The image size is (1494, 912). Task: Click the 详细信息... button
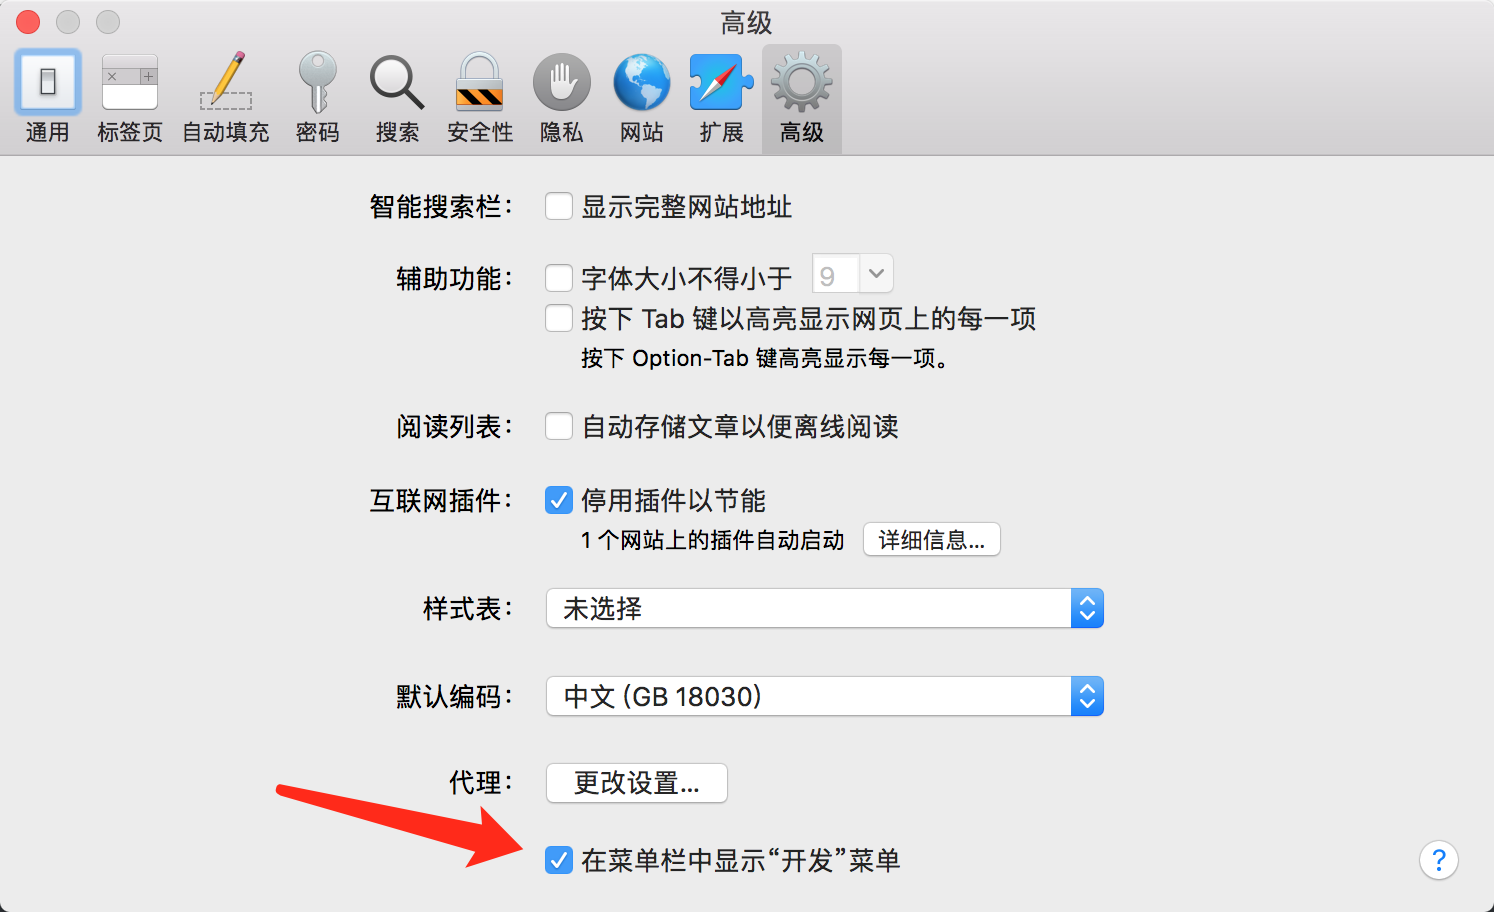(x=932, y=540)
